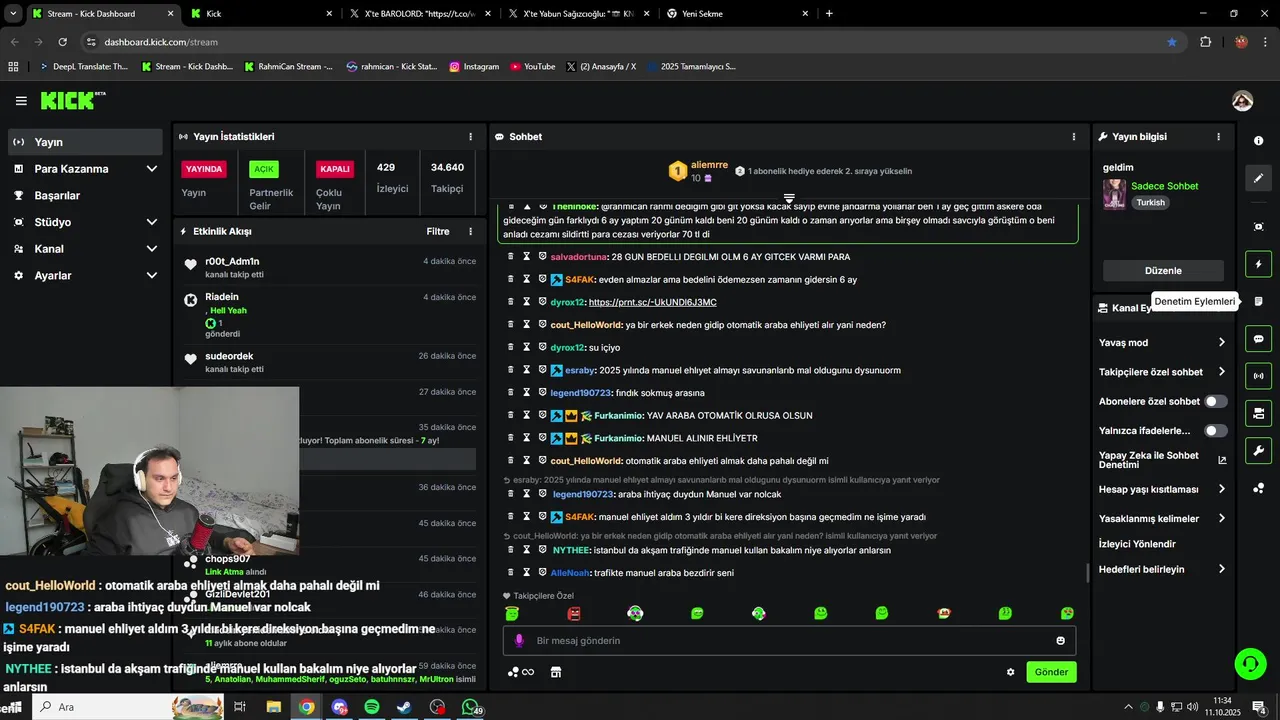Toggle Abonelere özel sohbet switch

(x=1215, y=401)
